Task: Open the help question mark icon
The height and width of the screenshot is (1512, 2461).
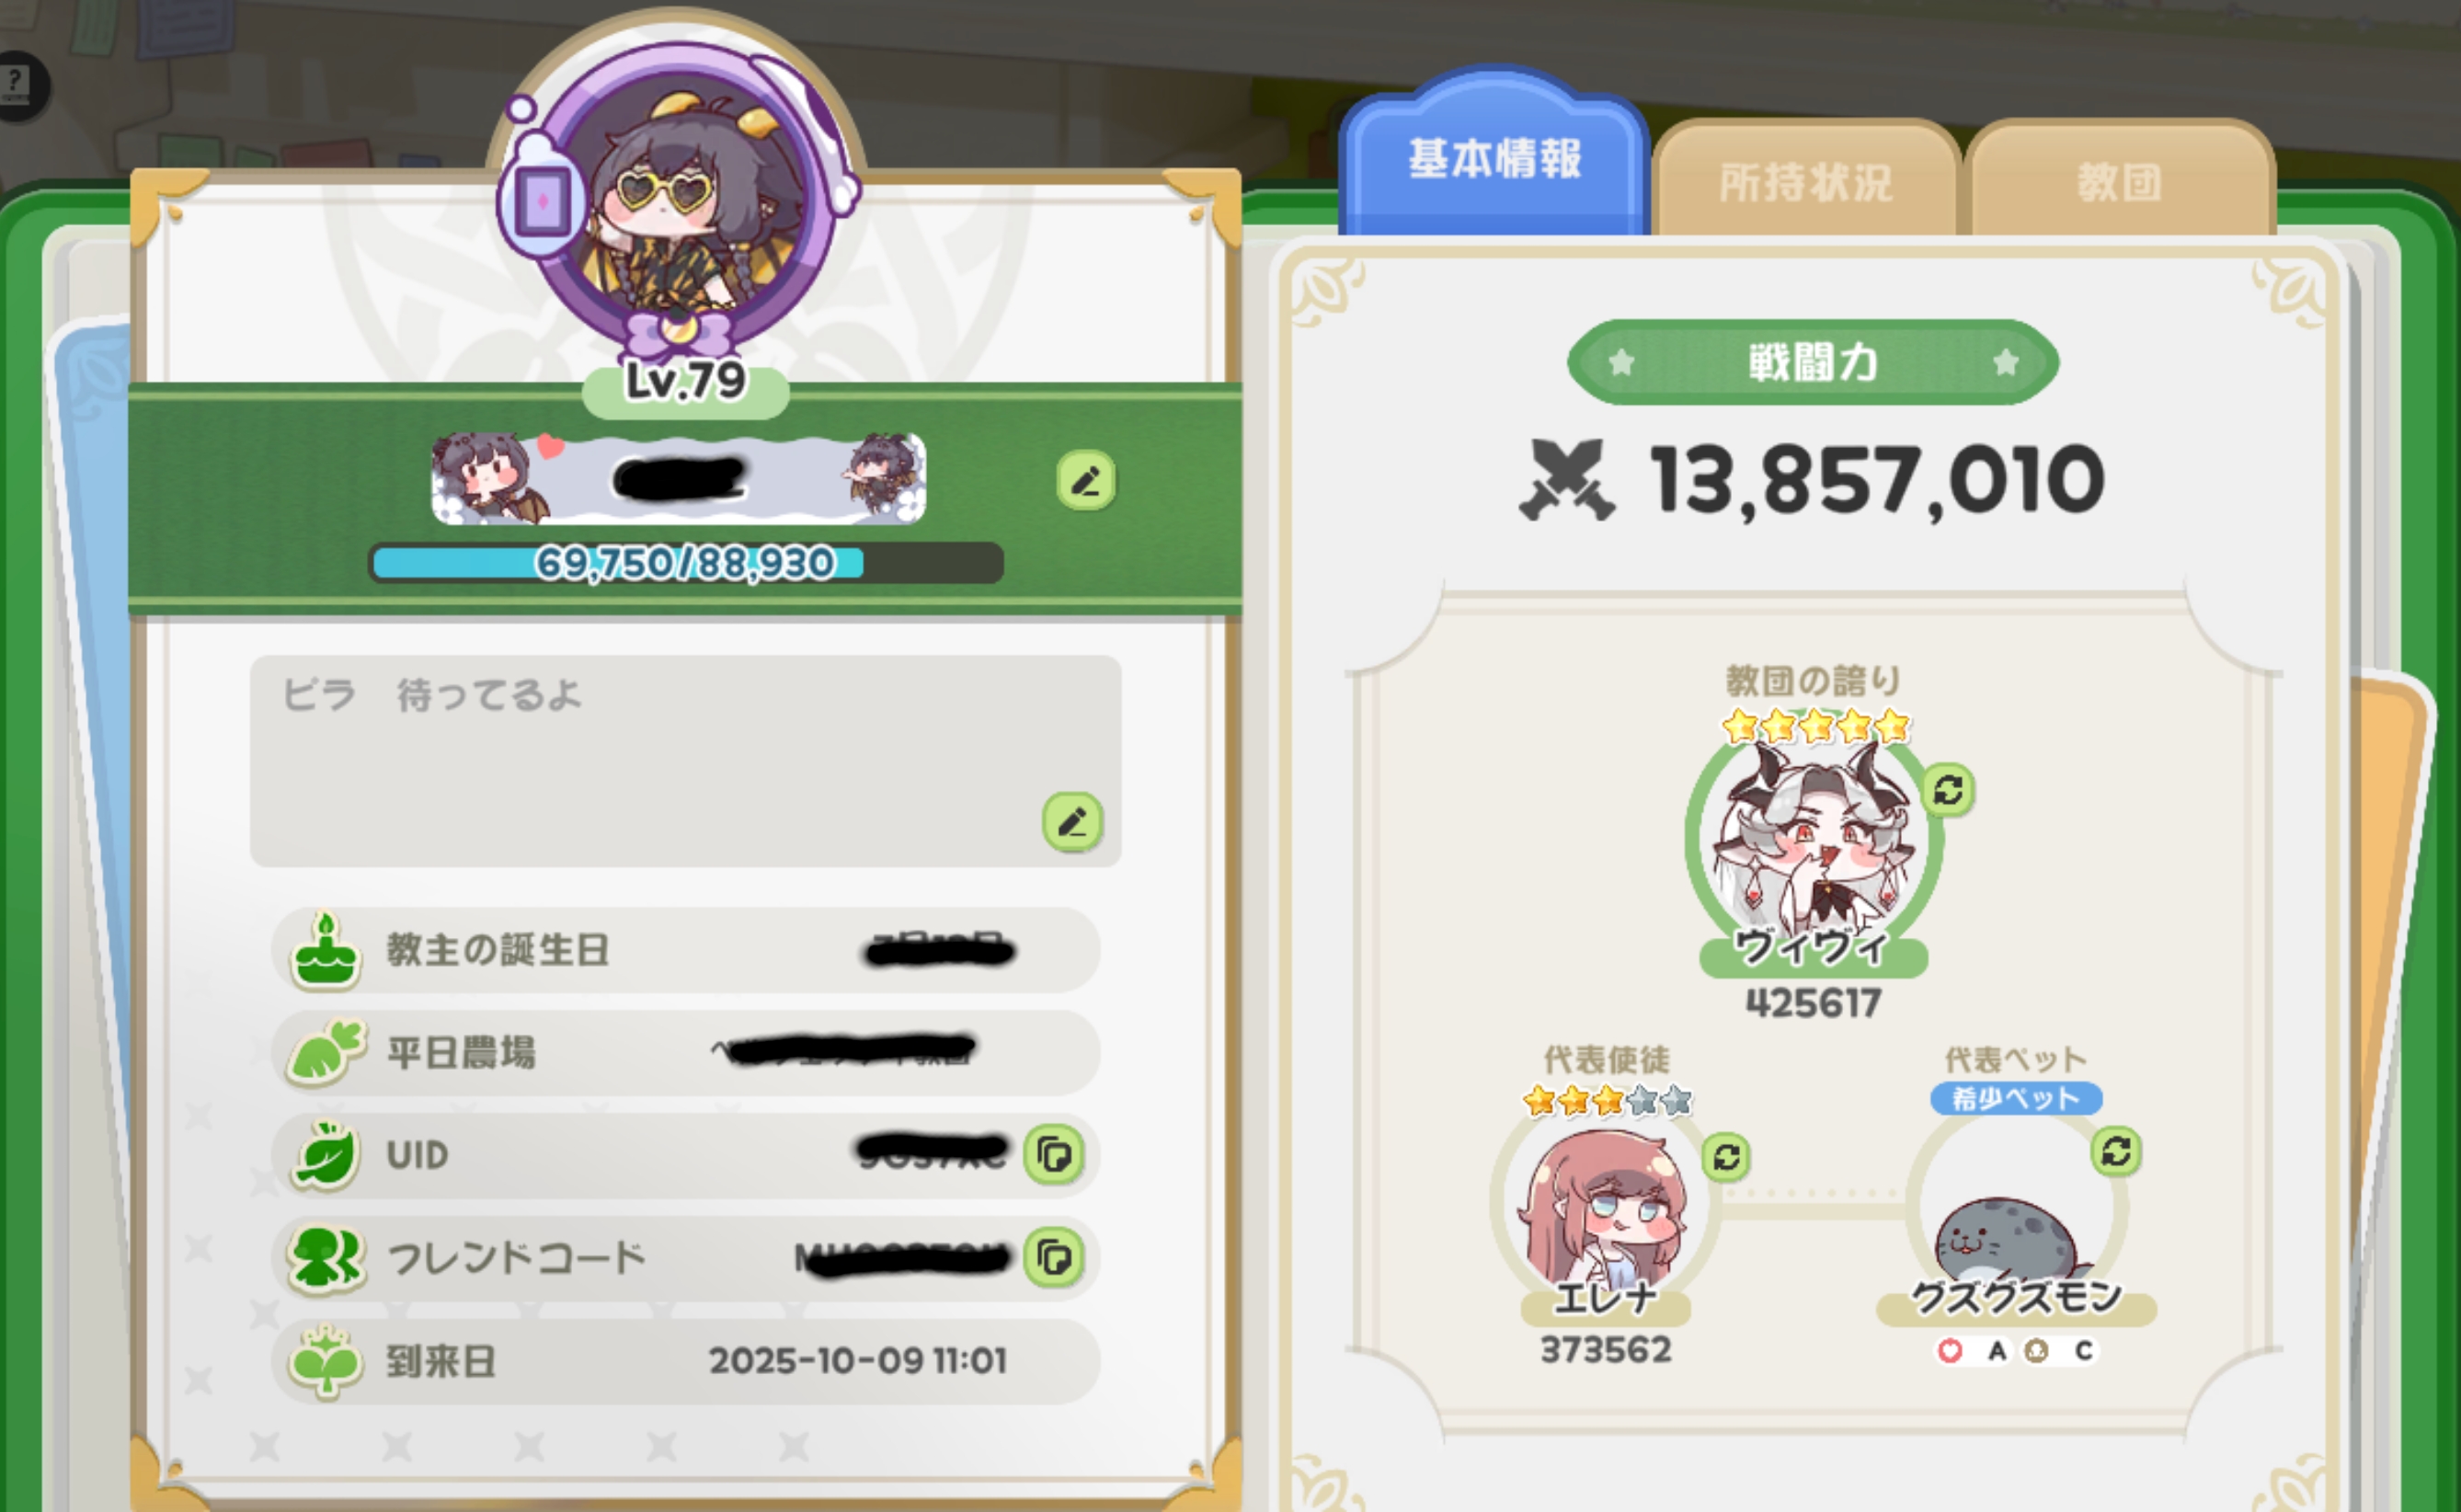Action: pyautogui.click(x=17, y=85)
